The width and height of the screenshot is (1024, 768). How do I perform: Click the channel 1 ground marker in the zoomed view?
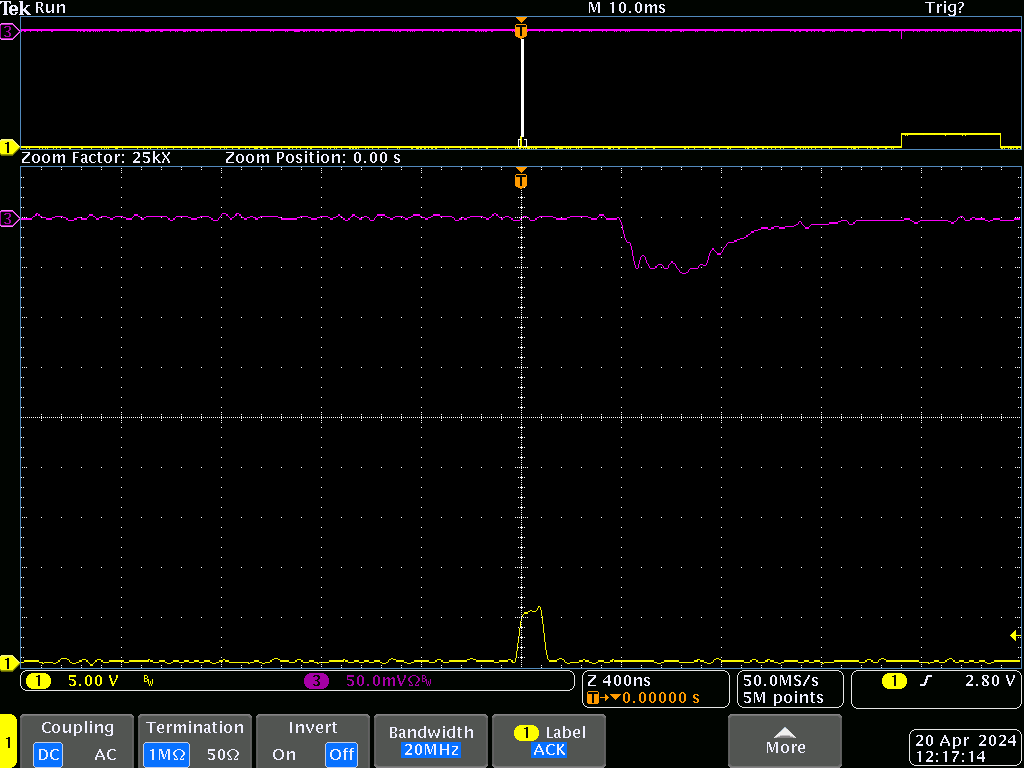point(10,662)
